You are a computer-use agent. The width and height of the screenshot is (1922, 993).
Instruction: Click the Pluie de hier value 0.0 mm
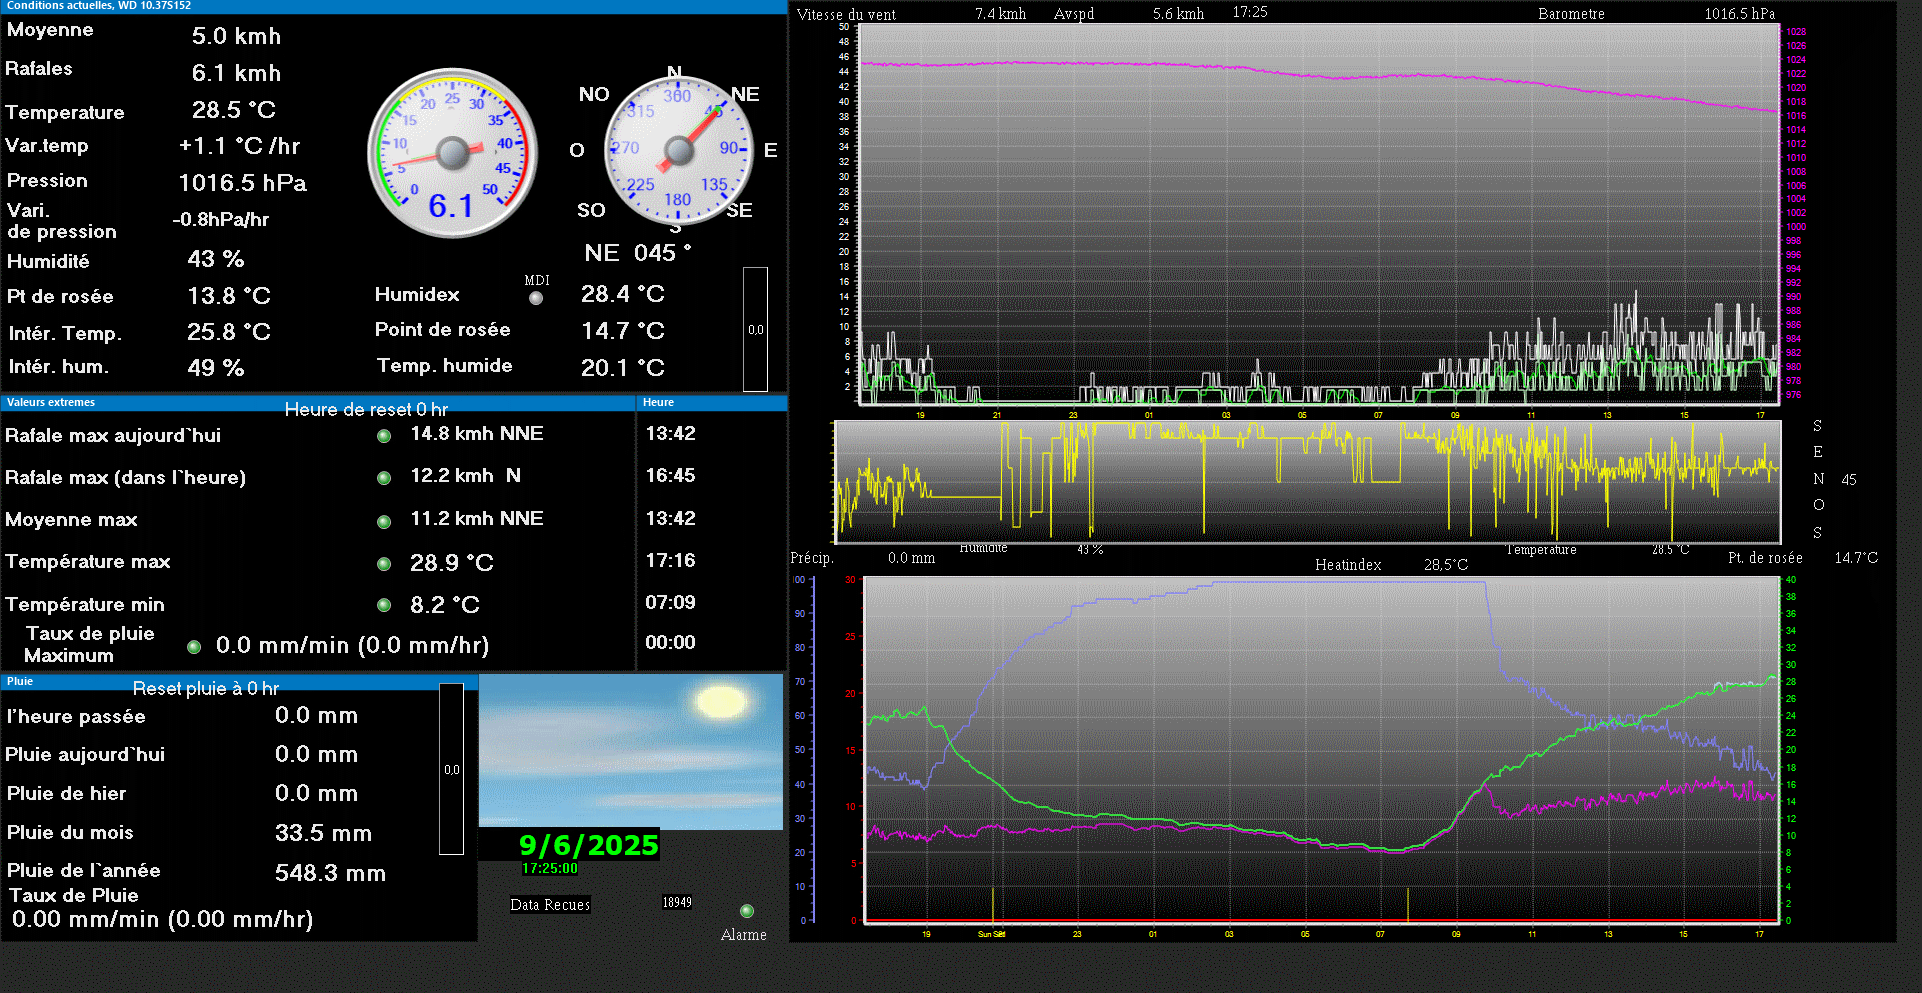pyautogui.click(x=317, y=795)
